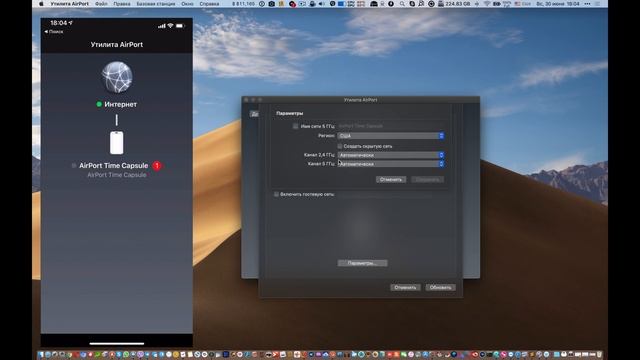This screenshot has height=360, width=640.
Task: Click the Wi-Fi status icon in menu bar
Action: (x=487, y=4)
